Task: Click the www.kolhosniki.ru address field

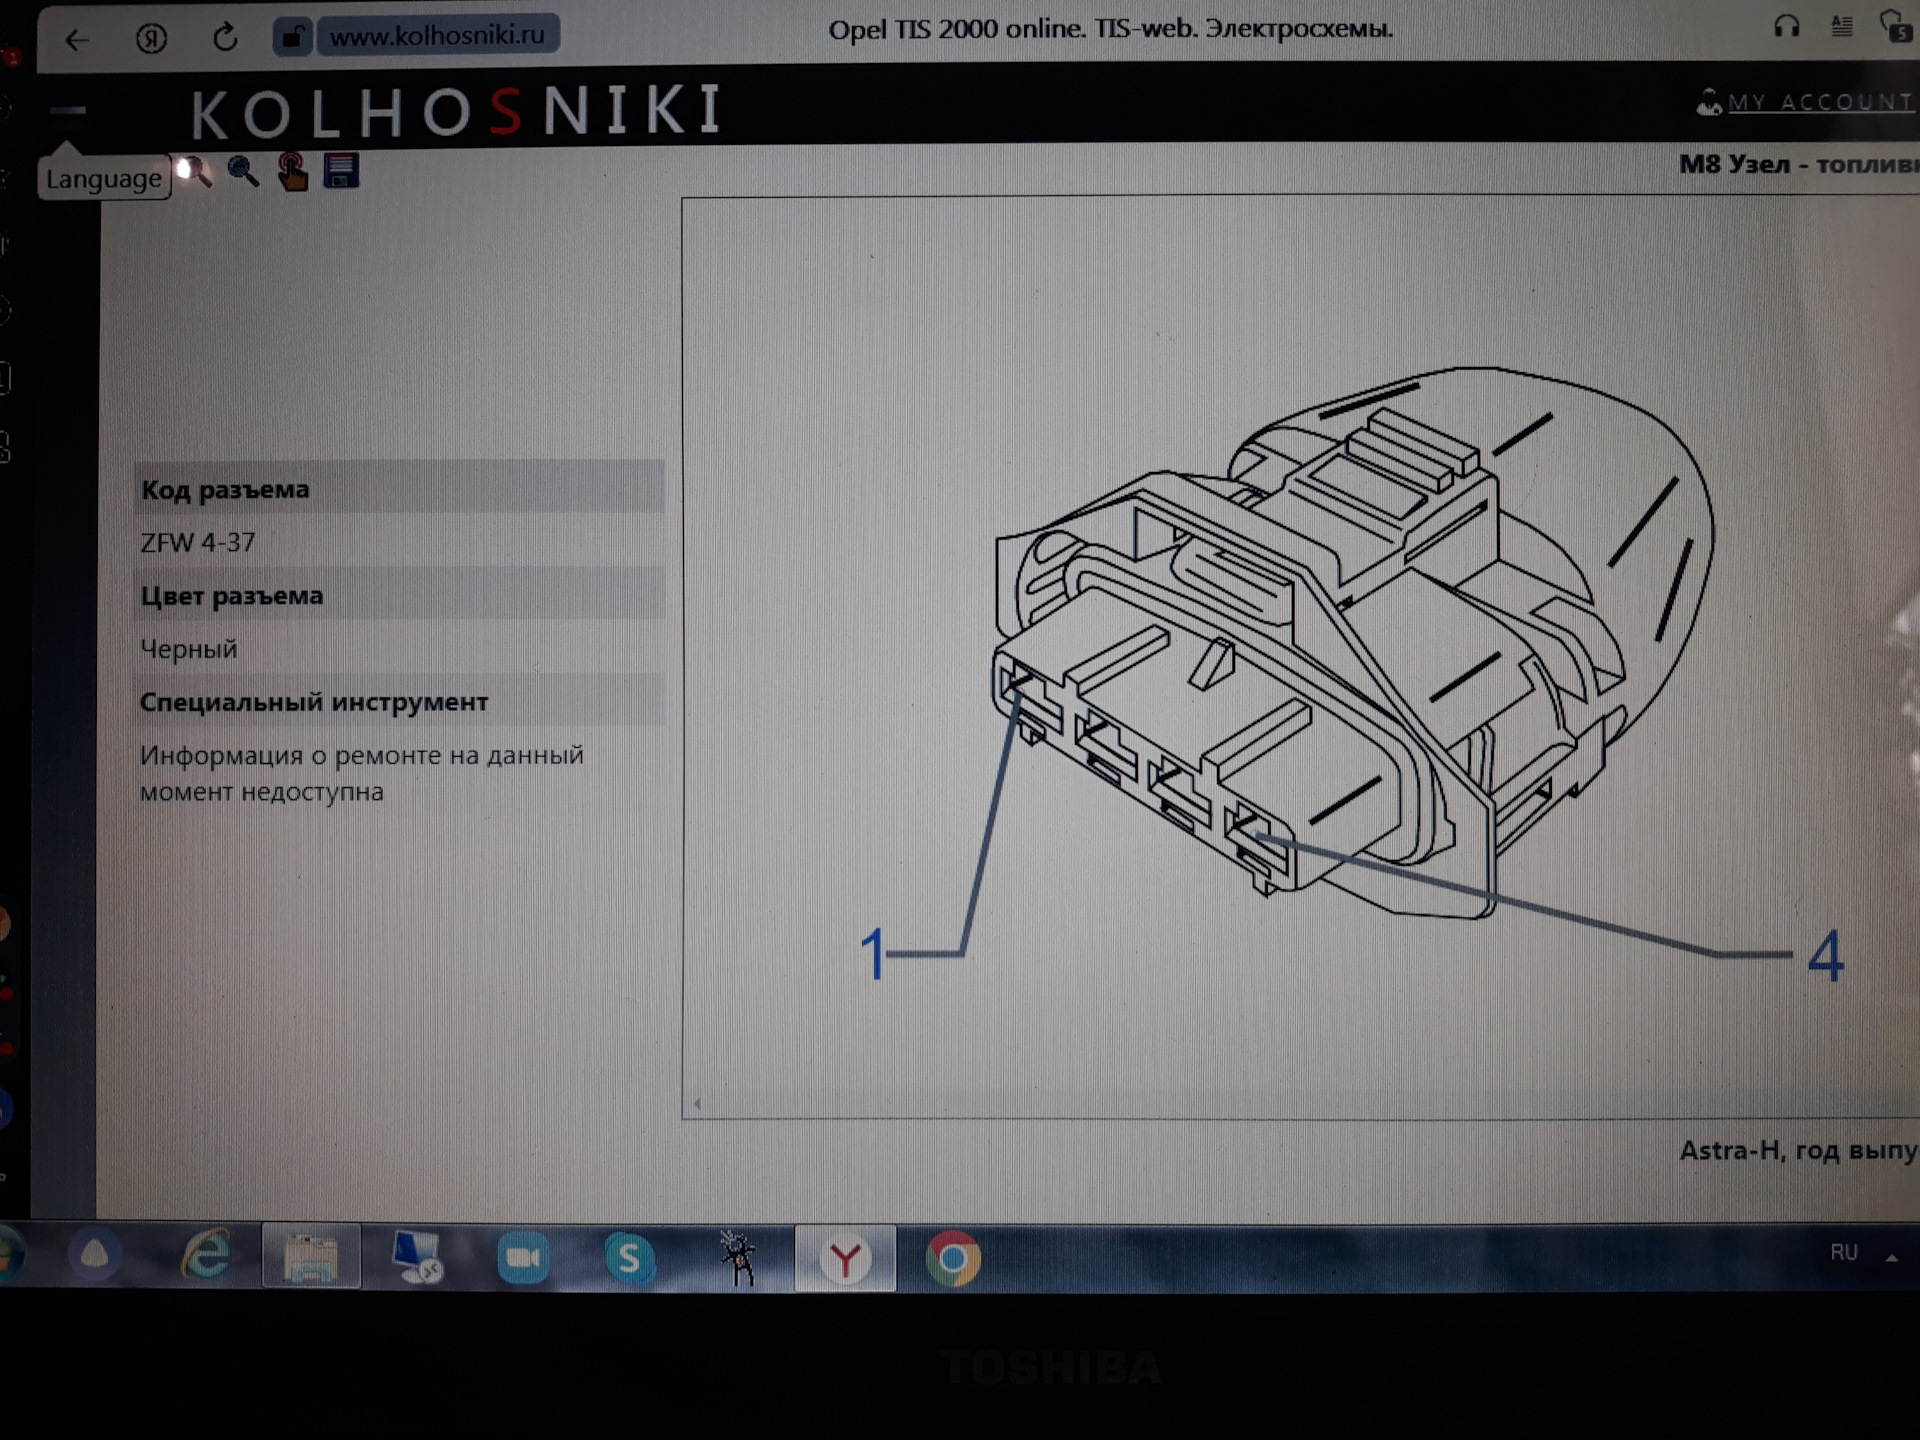Action: tap(437, 36)
